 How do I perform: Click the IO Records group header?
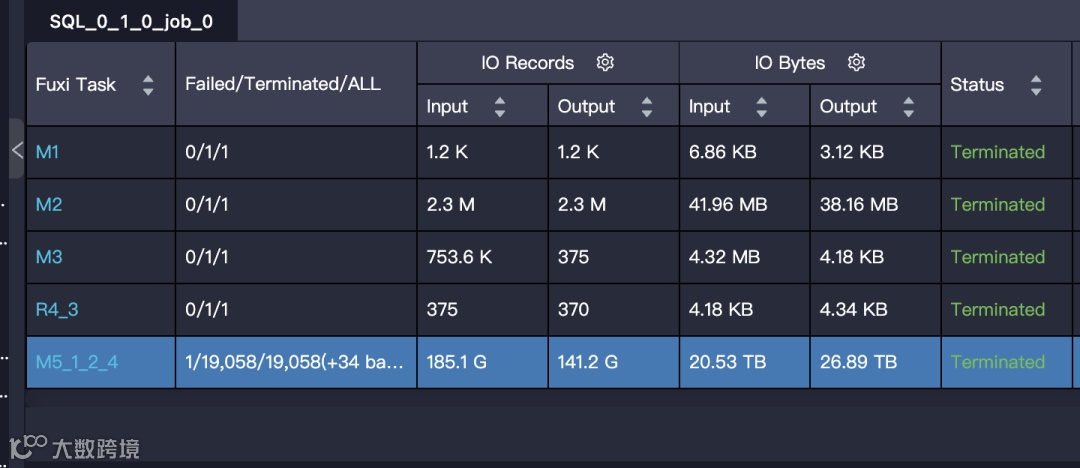pos(527,63)
